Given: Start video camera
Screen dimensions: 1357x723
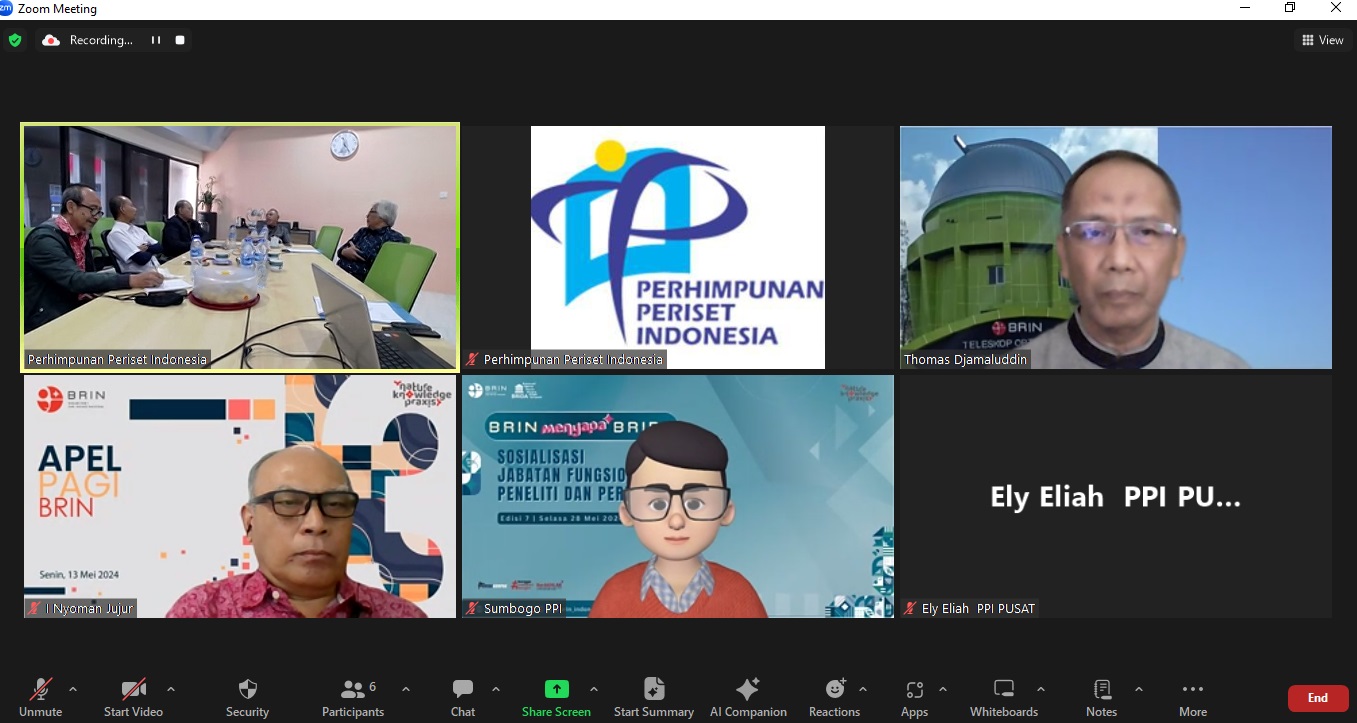Looking at the screenshot, I should 133,697.
